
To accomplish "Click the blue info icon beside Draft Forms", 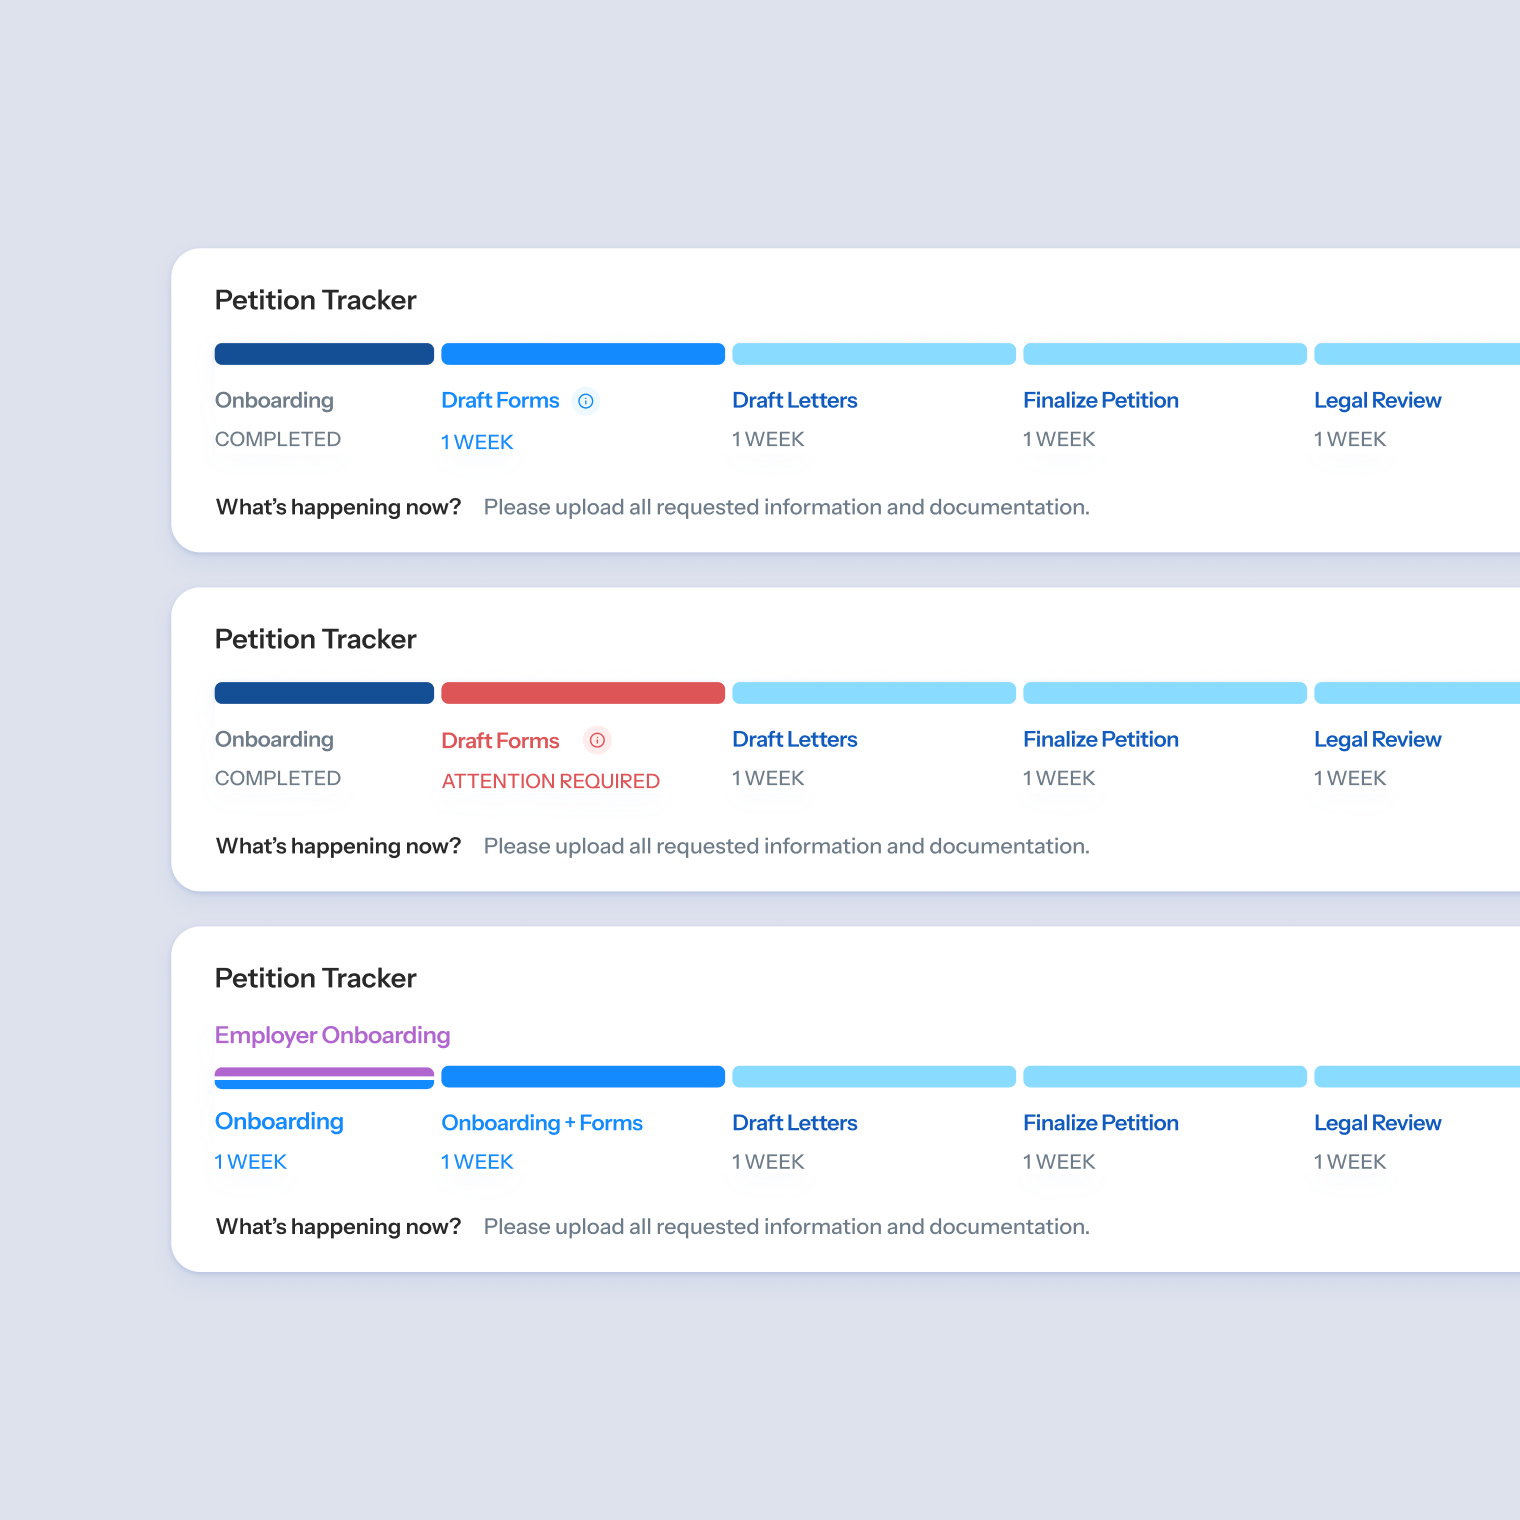I will click(x=586, y=401).
